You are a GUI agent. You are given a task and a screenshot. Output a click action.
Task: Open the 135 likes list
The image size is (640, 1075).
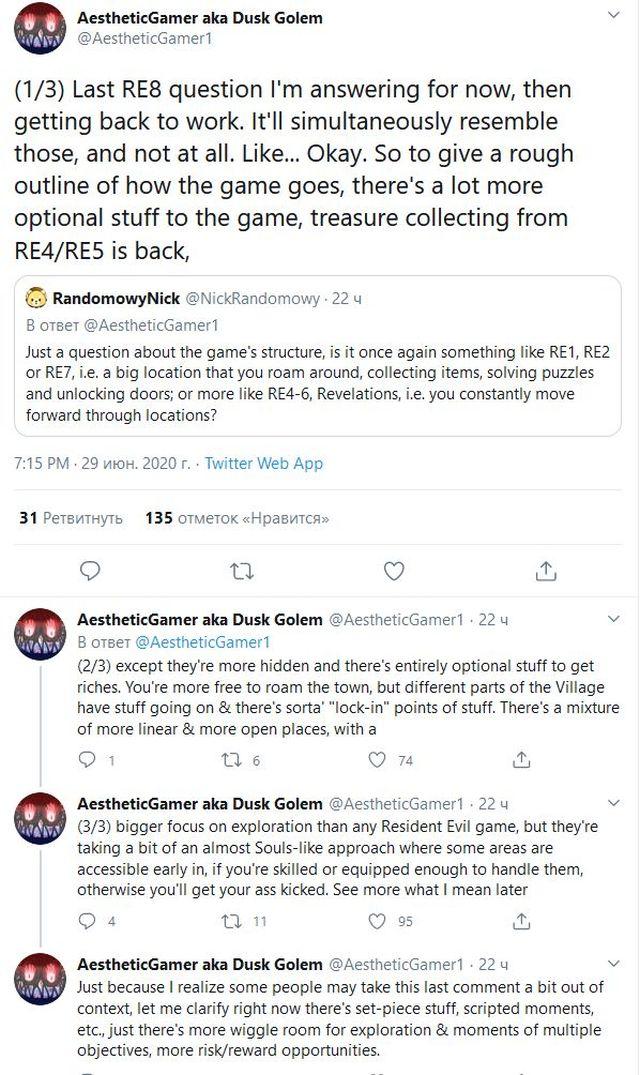click(237, 518)
